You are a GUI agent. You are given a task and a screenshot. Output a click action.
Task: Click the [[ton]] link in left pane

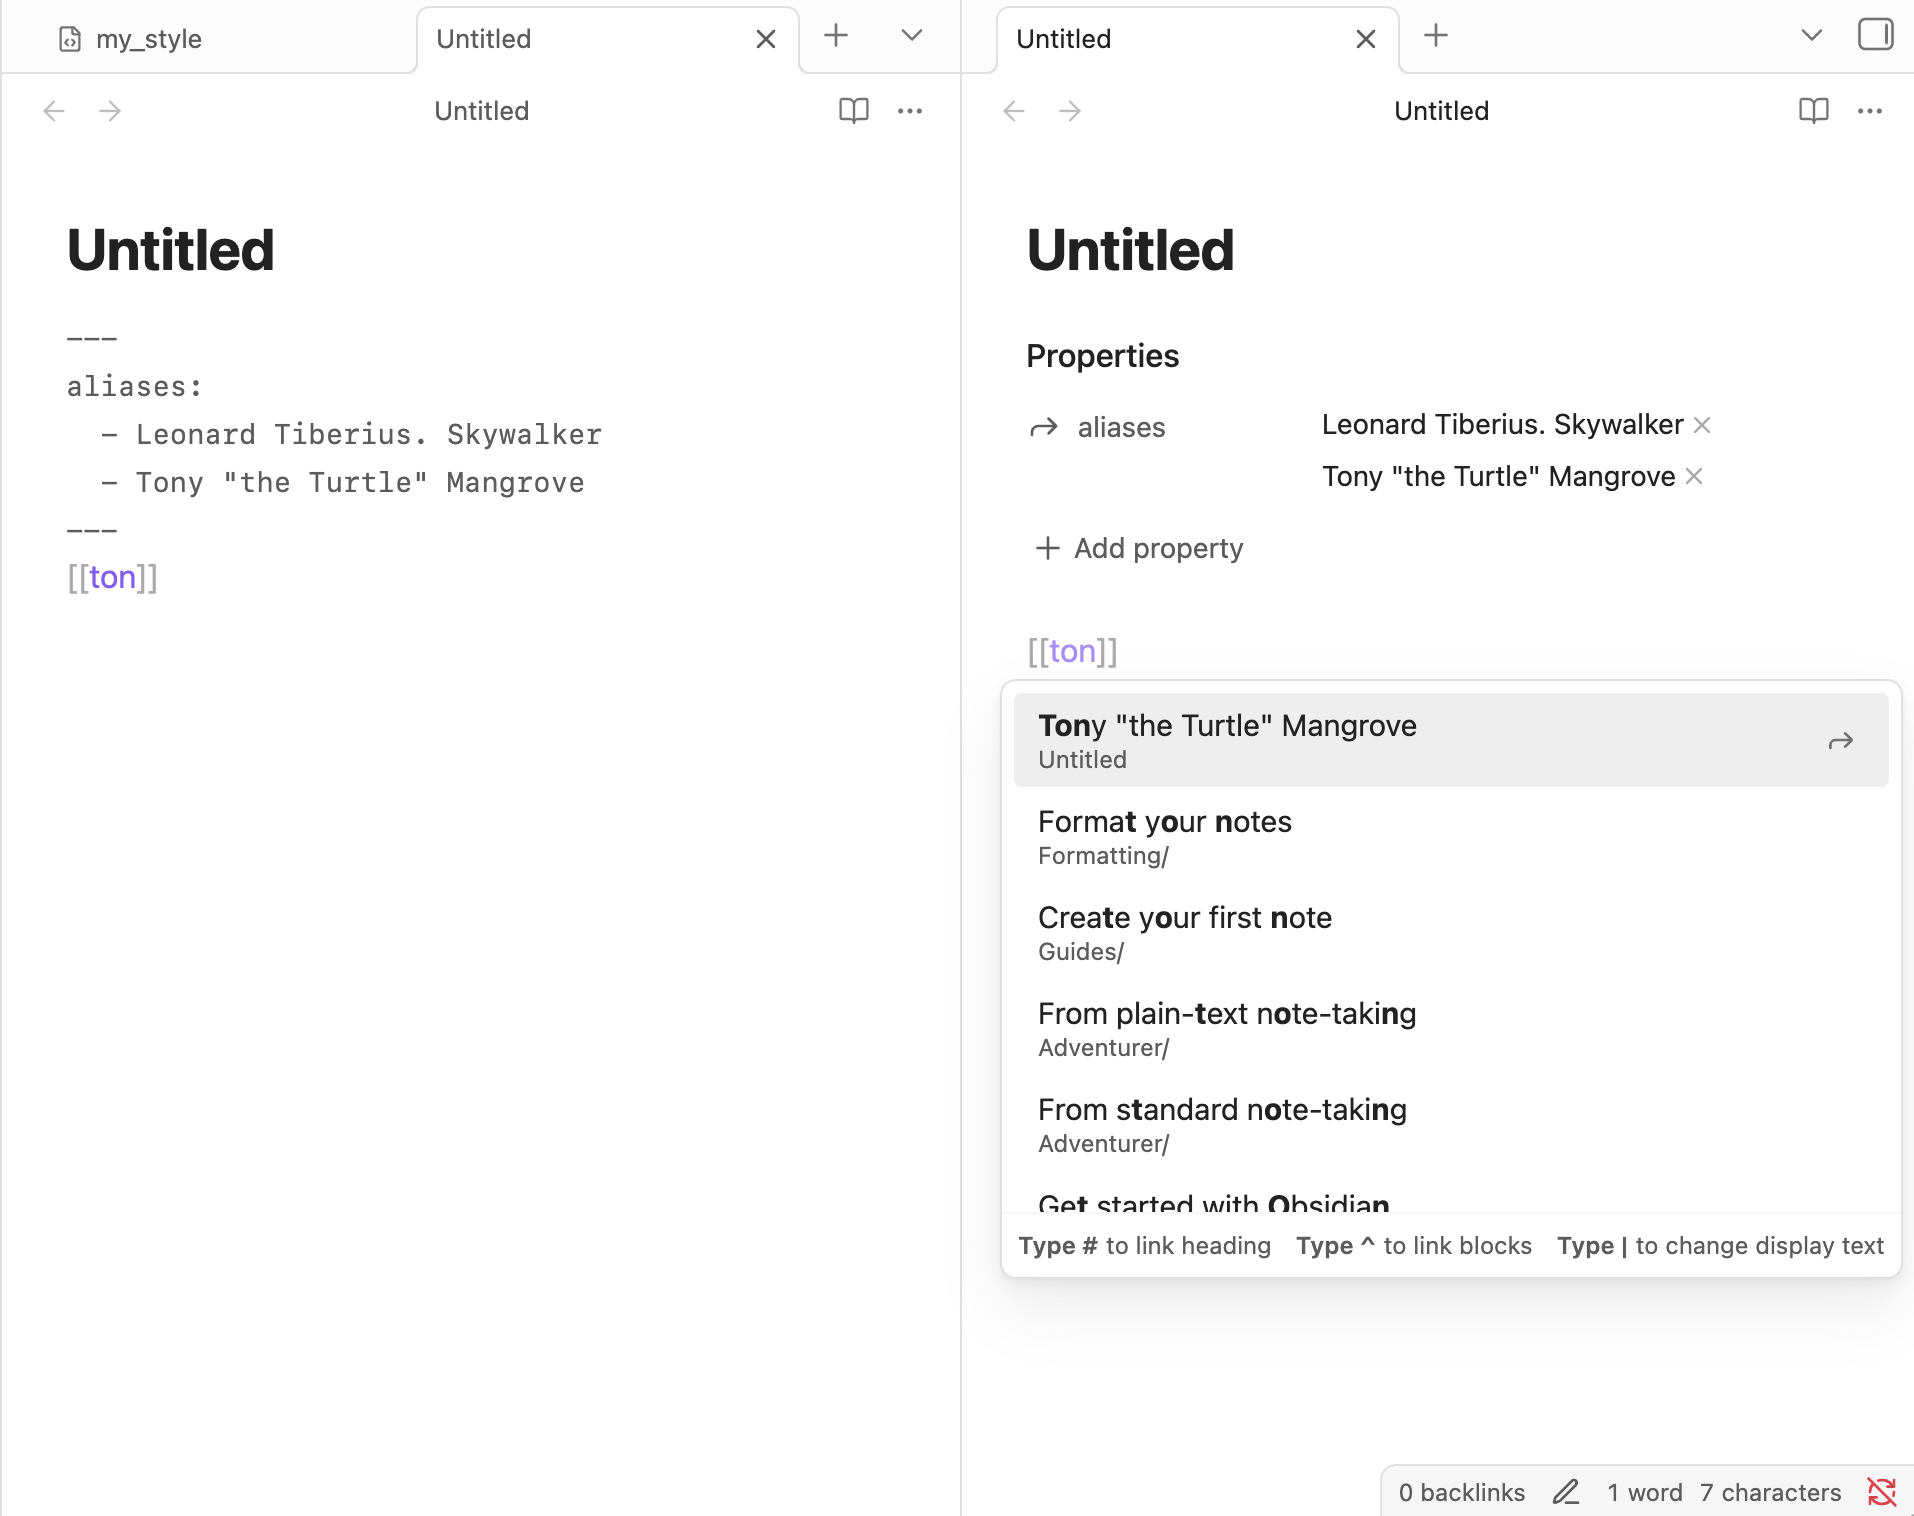[112, 577]
